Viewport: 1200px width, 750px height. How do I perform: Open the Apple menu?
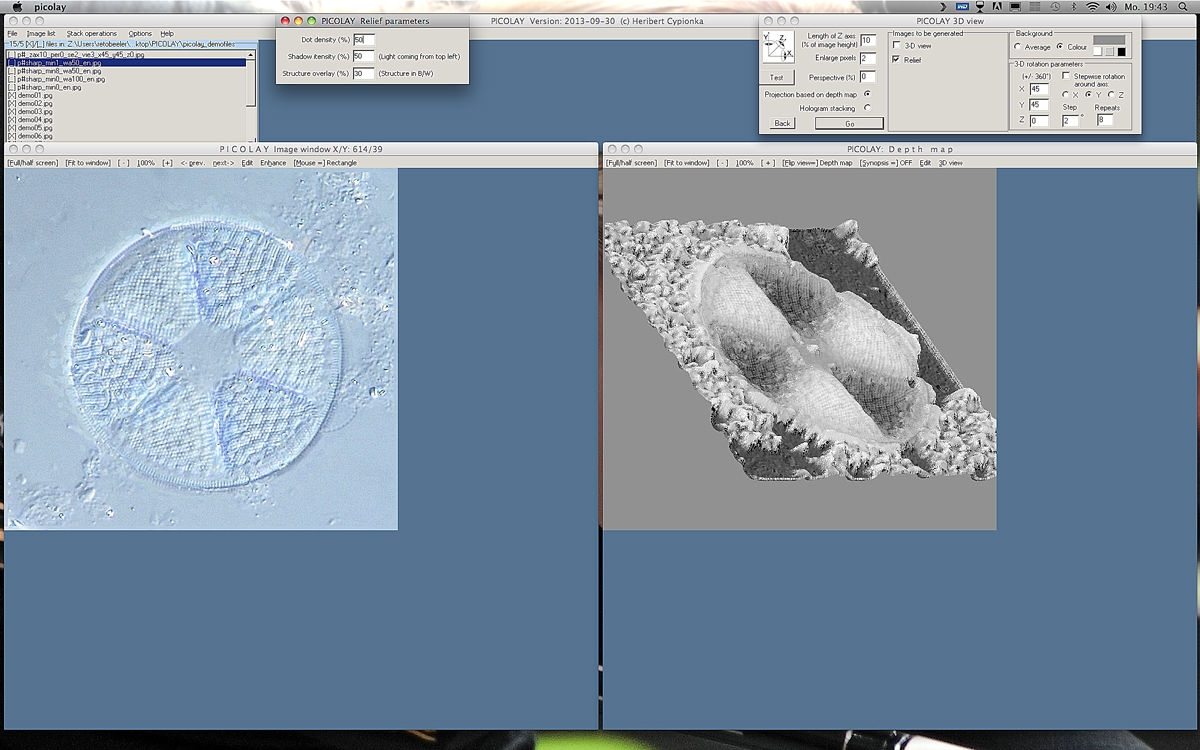[x=17, y=7]
